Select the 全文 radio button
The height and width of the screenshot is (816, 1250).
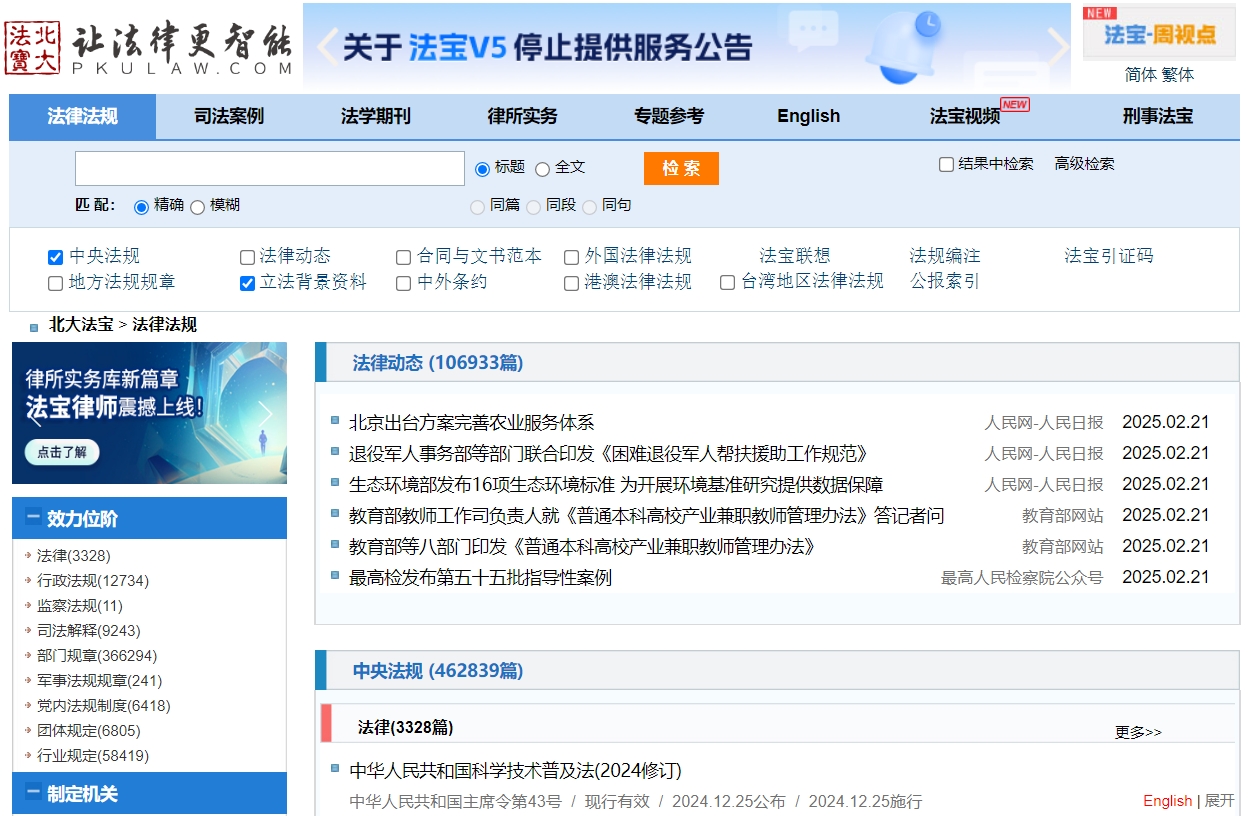tap(542, 169)
